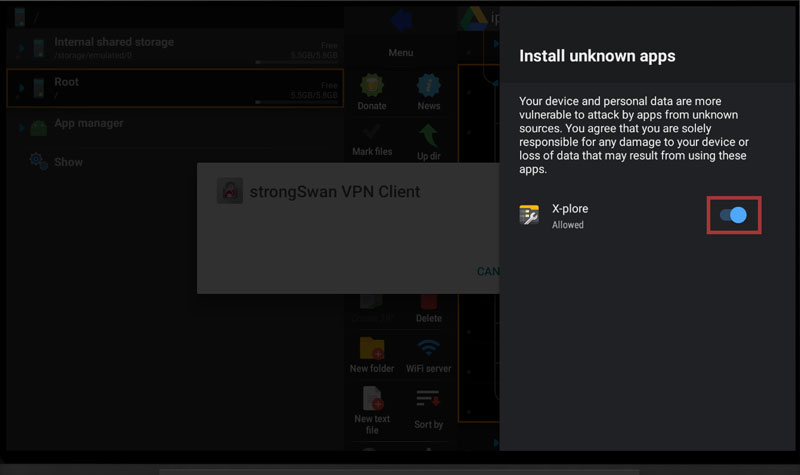
Task: Open the Sort by option
Action: [x=429, y=398]
